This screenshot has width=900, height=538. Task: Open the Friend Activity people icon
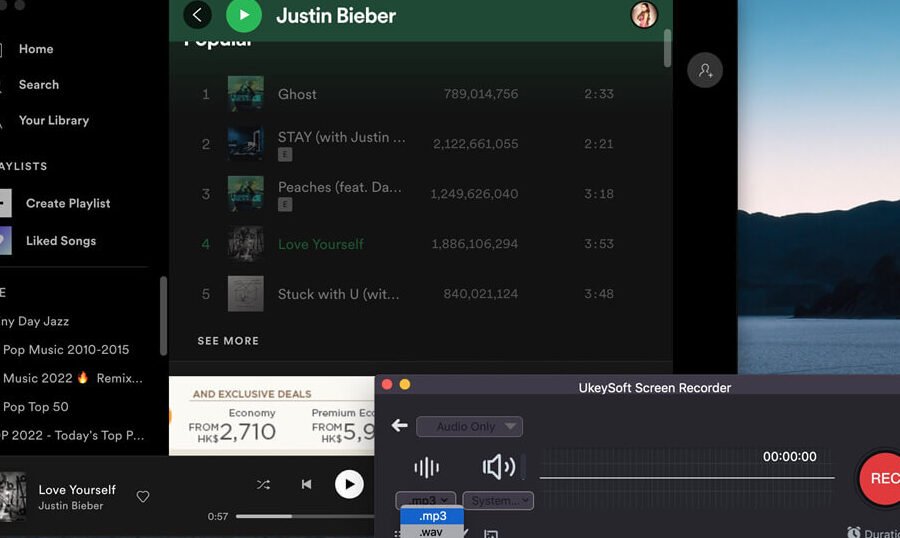705,70
